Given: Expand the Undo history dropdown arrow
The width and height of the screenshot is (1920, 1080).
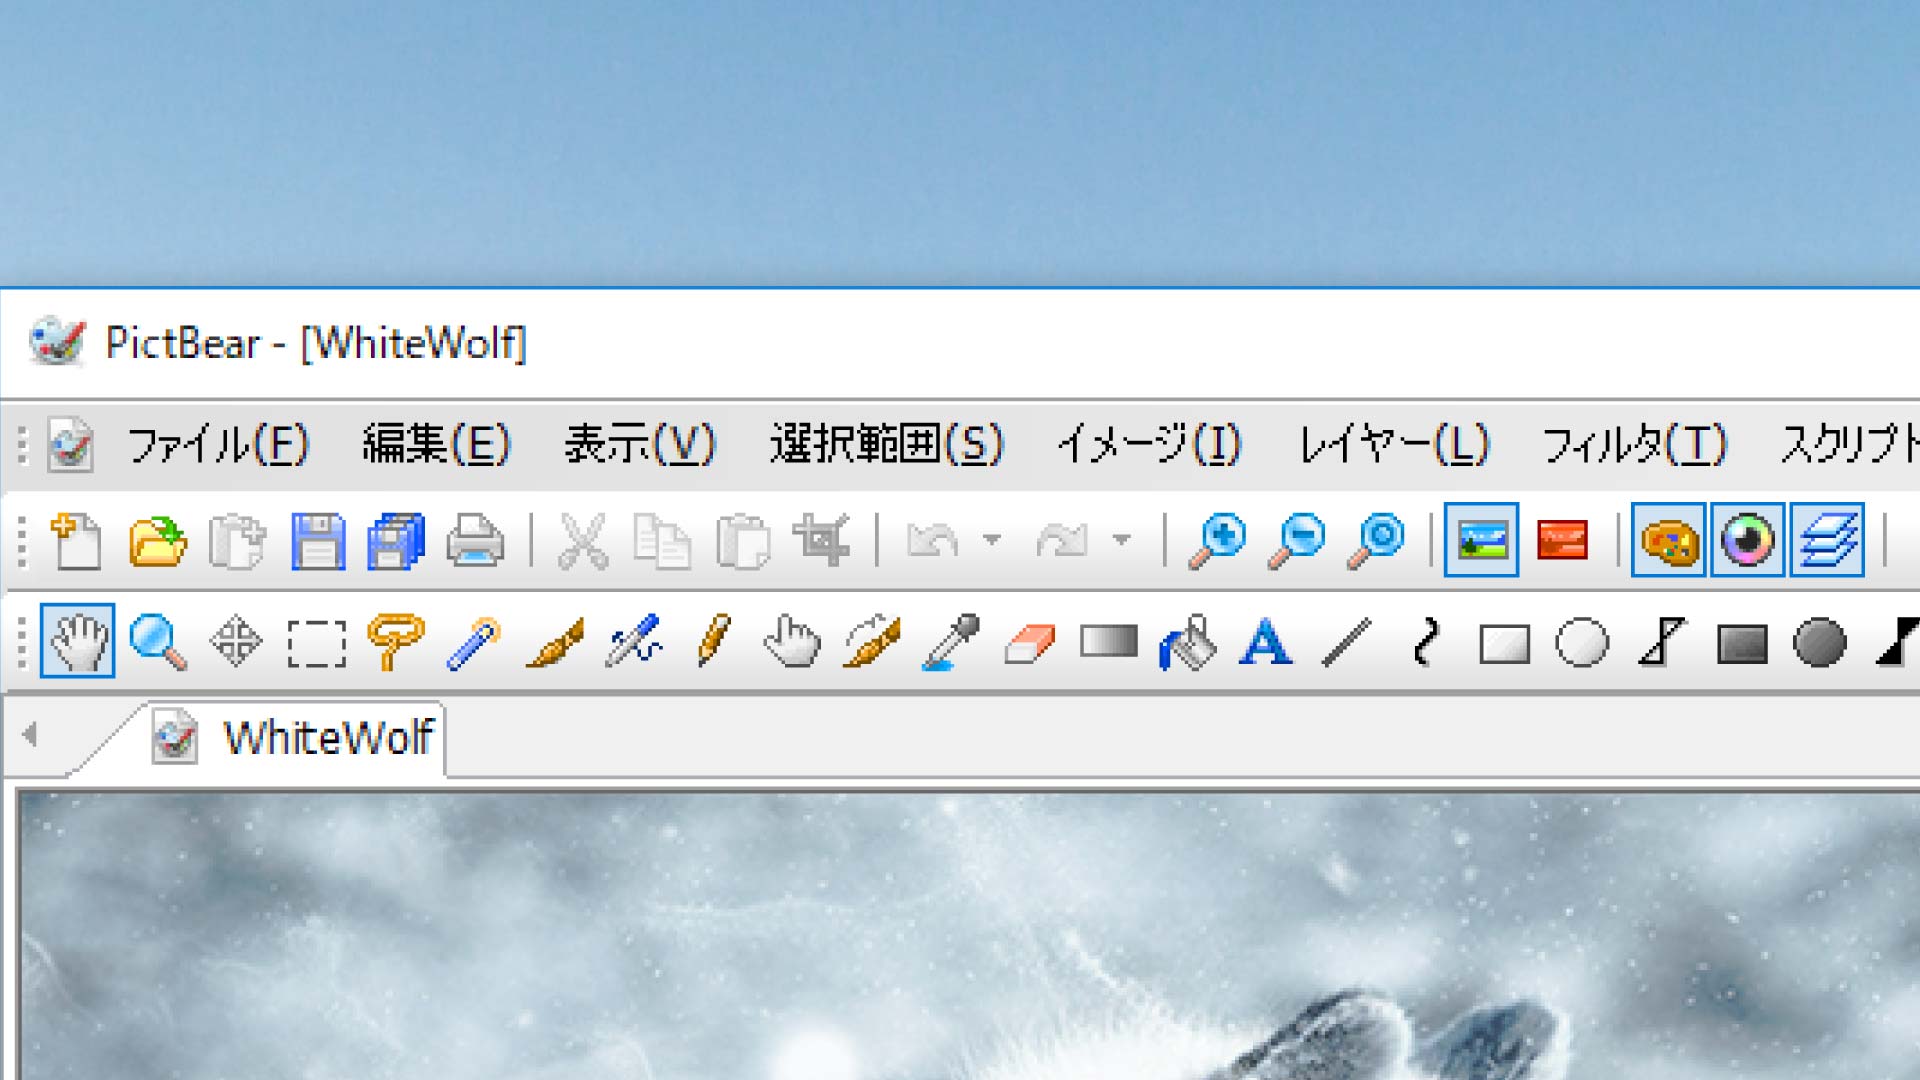Looking at the screenshot, I should tap(992, 541).
